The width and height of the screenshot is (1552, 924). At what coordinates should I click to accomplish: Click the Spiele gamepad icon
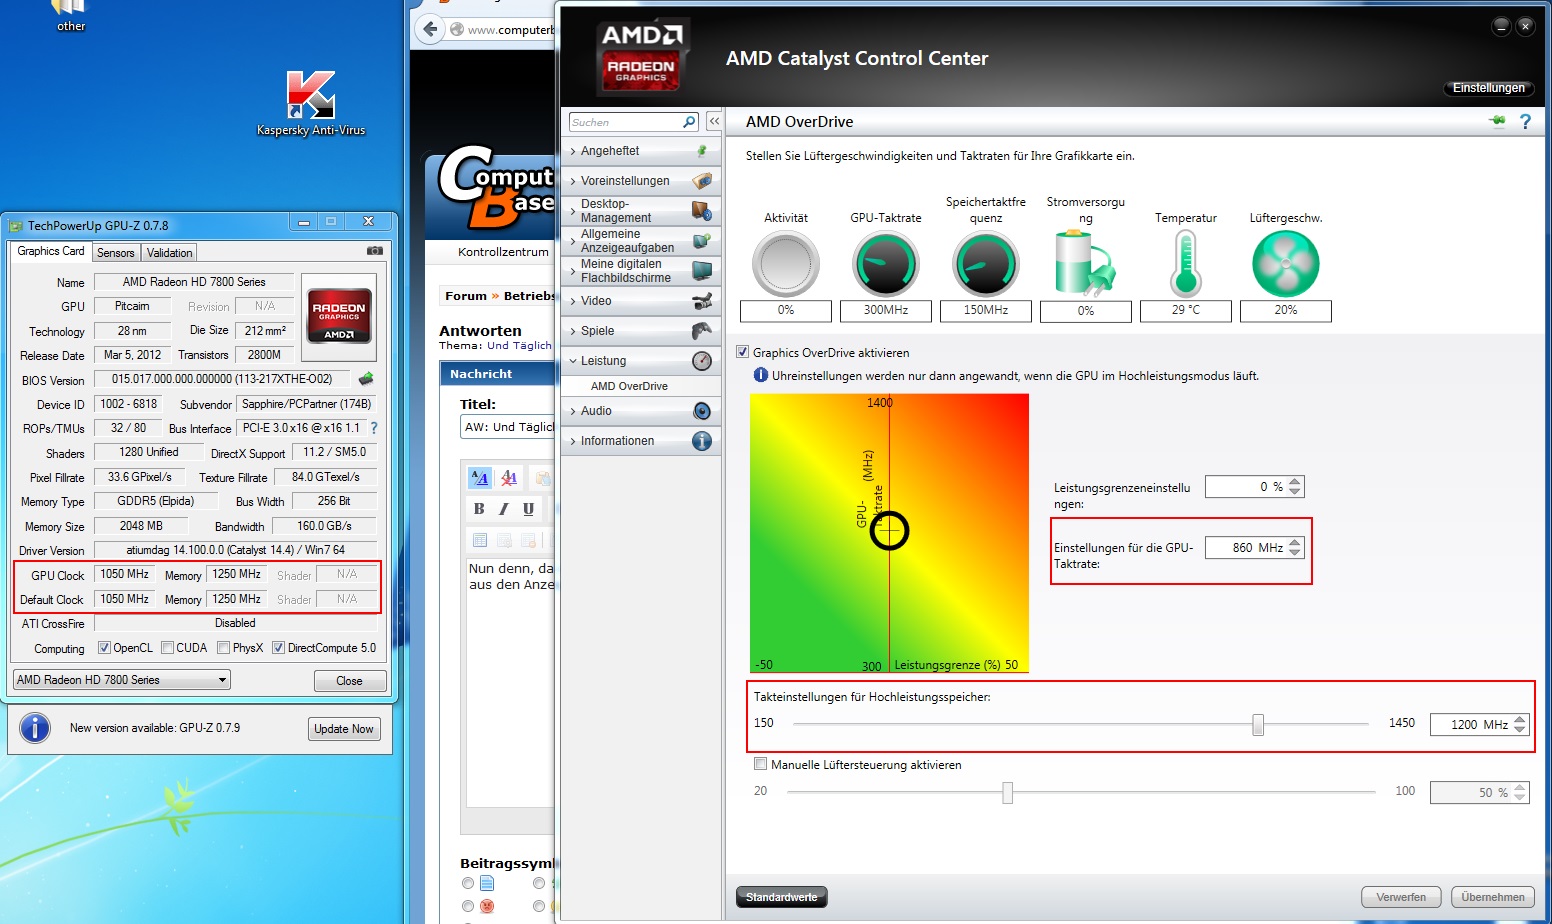tap(702, 331)
